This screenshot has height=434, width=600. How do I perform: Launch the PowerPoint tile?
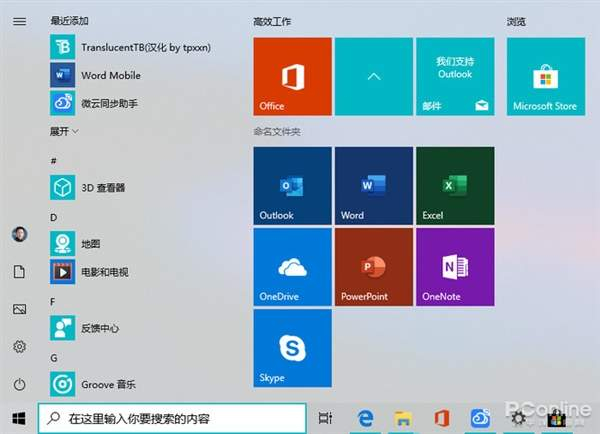374,267
